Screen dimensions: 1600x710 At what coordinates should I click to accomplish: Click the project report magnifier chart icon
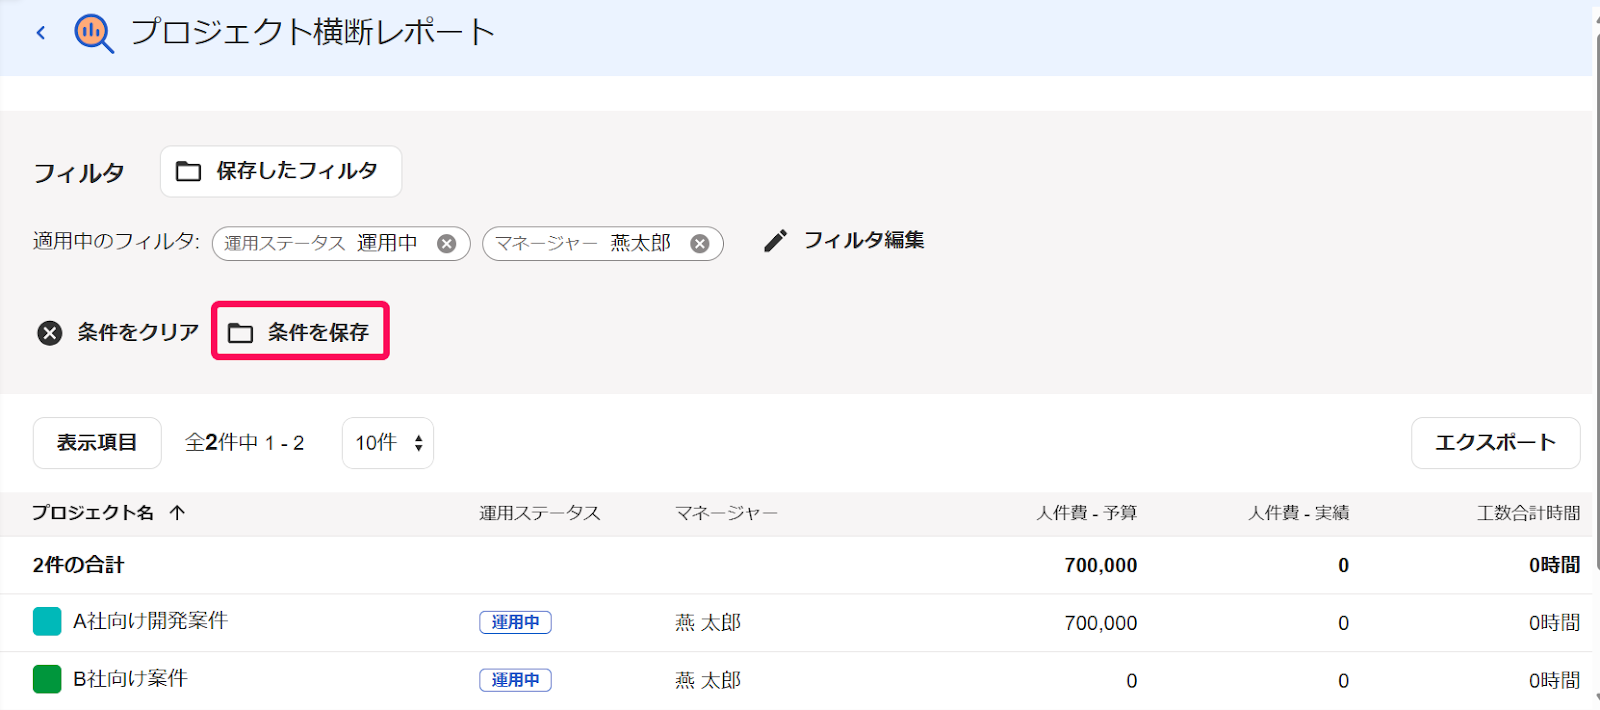tap(94, 33)
